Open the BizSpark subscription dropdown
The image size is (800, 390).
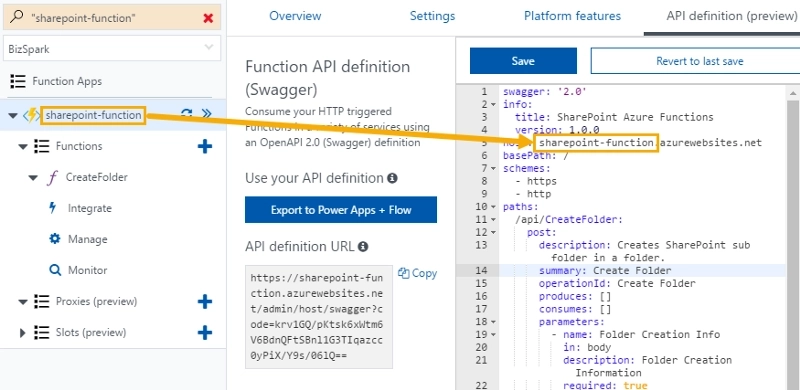click(112, 49)
